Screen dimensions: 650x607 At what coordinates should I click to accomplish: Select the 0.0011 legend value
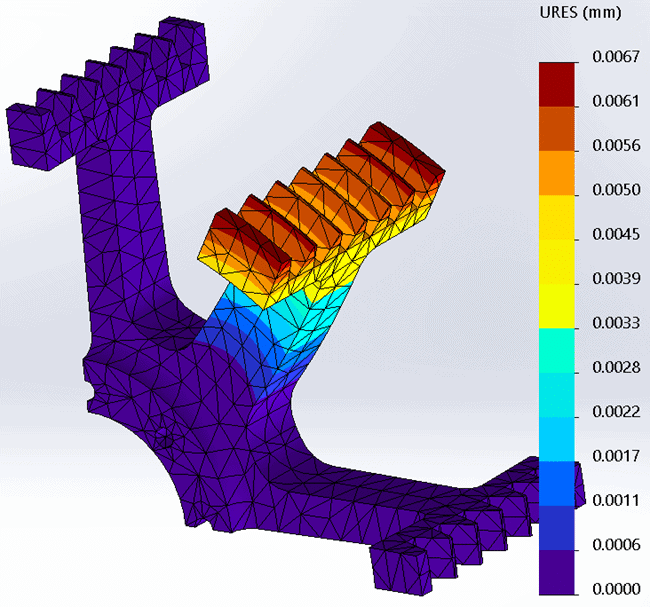616,500
